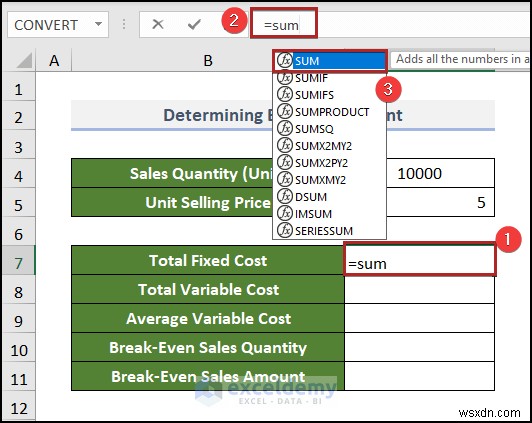This screenshot has width=532, height=423.
Task: Select row 11 header
Action: click(x=18, y=379)
